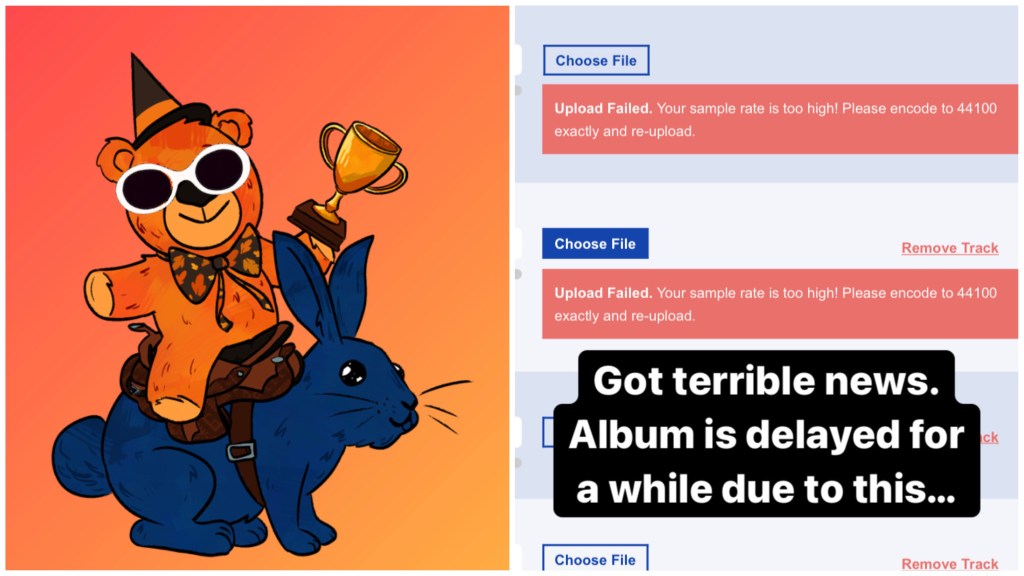Click Remove Track beside the solid blue button
Screen dimensions: 1024x576
click(x=950, y=248)
